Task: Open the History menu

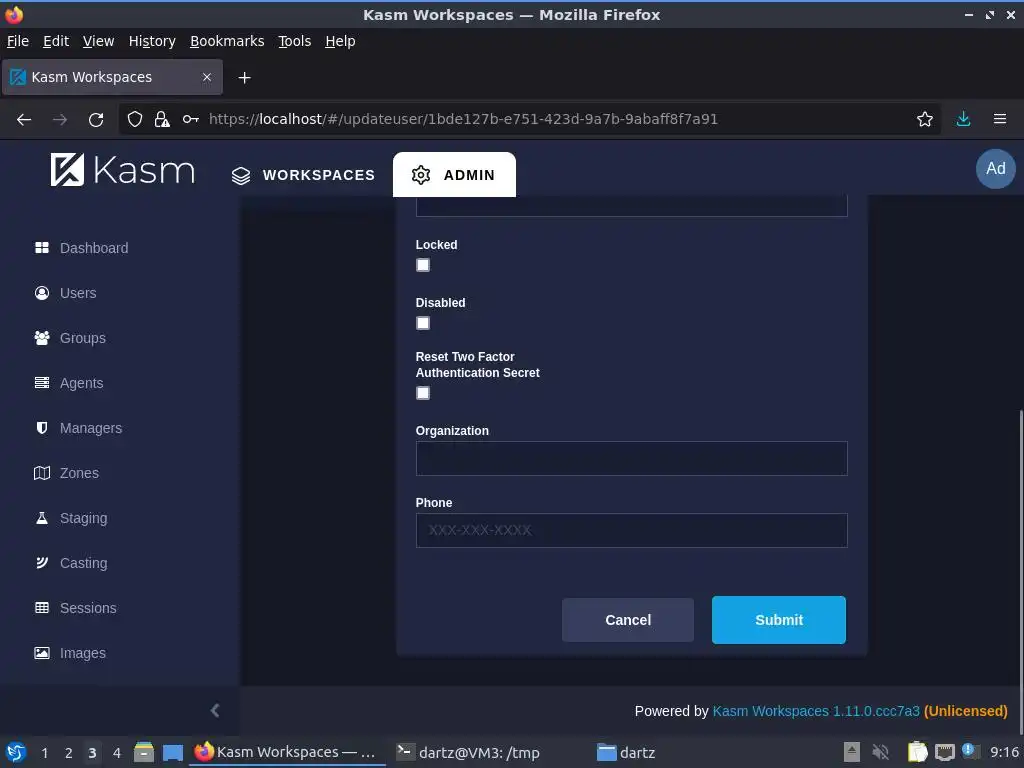Action: point(152,41)
